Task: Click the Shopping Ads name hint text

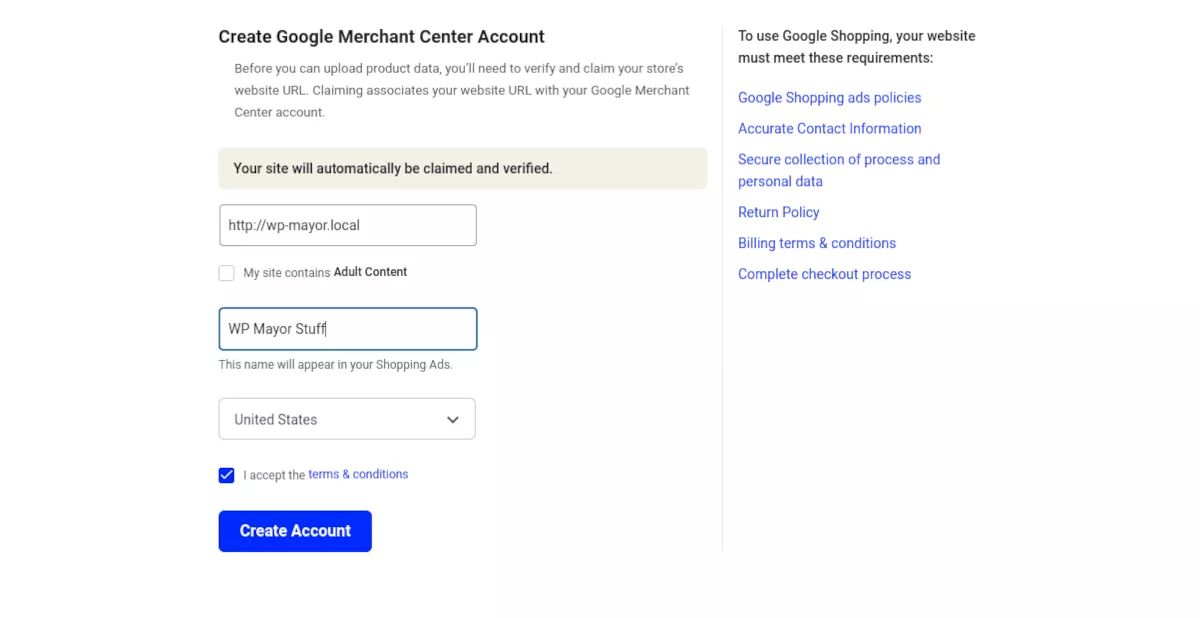Action: click(336, 365)
